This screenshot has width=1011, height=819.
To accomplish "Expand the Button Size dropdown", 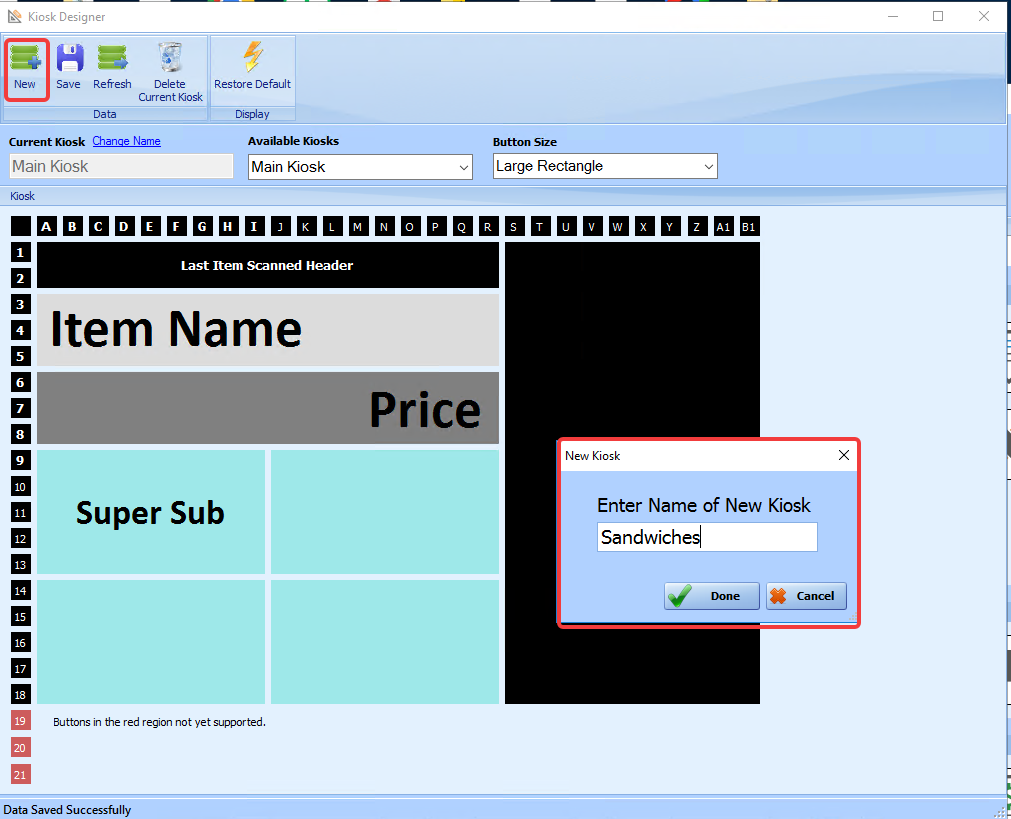I will click(x=605, y=166).
